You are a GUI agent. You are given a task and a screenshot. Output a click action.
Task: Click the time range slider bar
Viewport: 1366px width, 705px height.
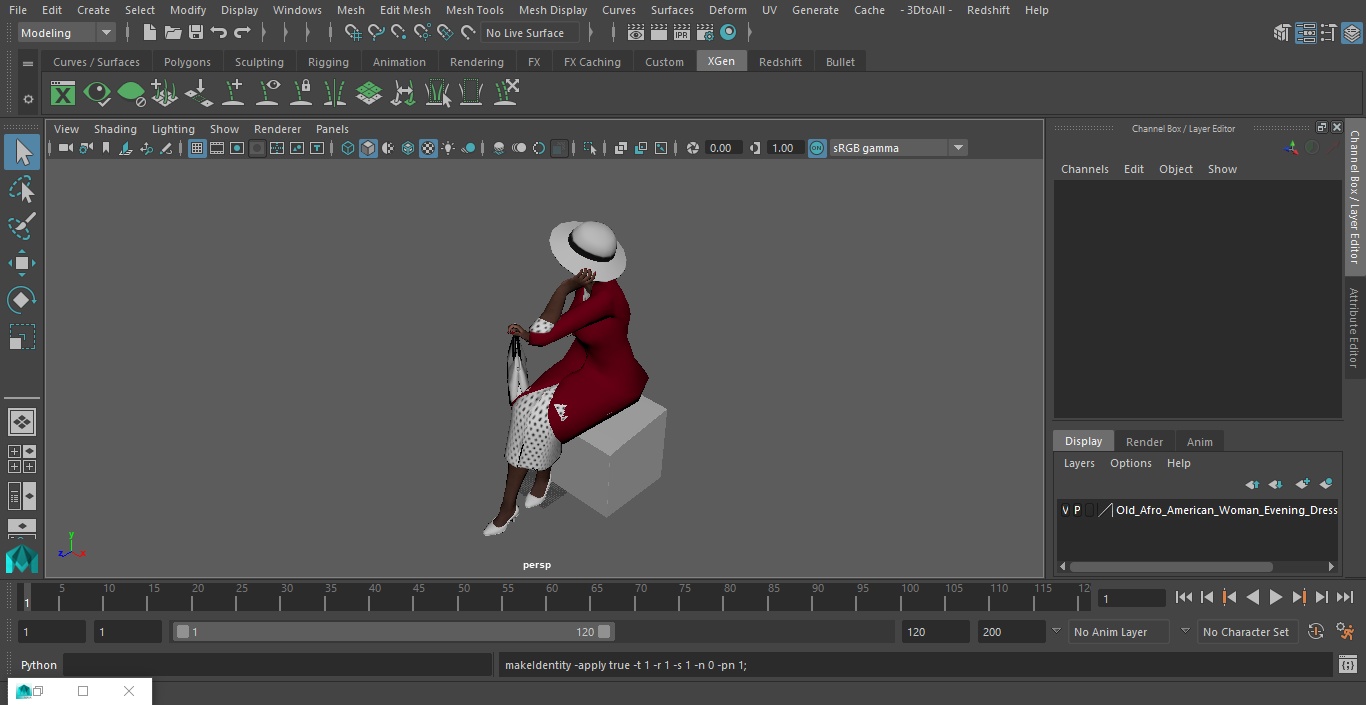[x=393, y=632]
